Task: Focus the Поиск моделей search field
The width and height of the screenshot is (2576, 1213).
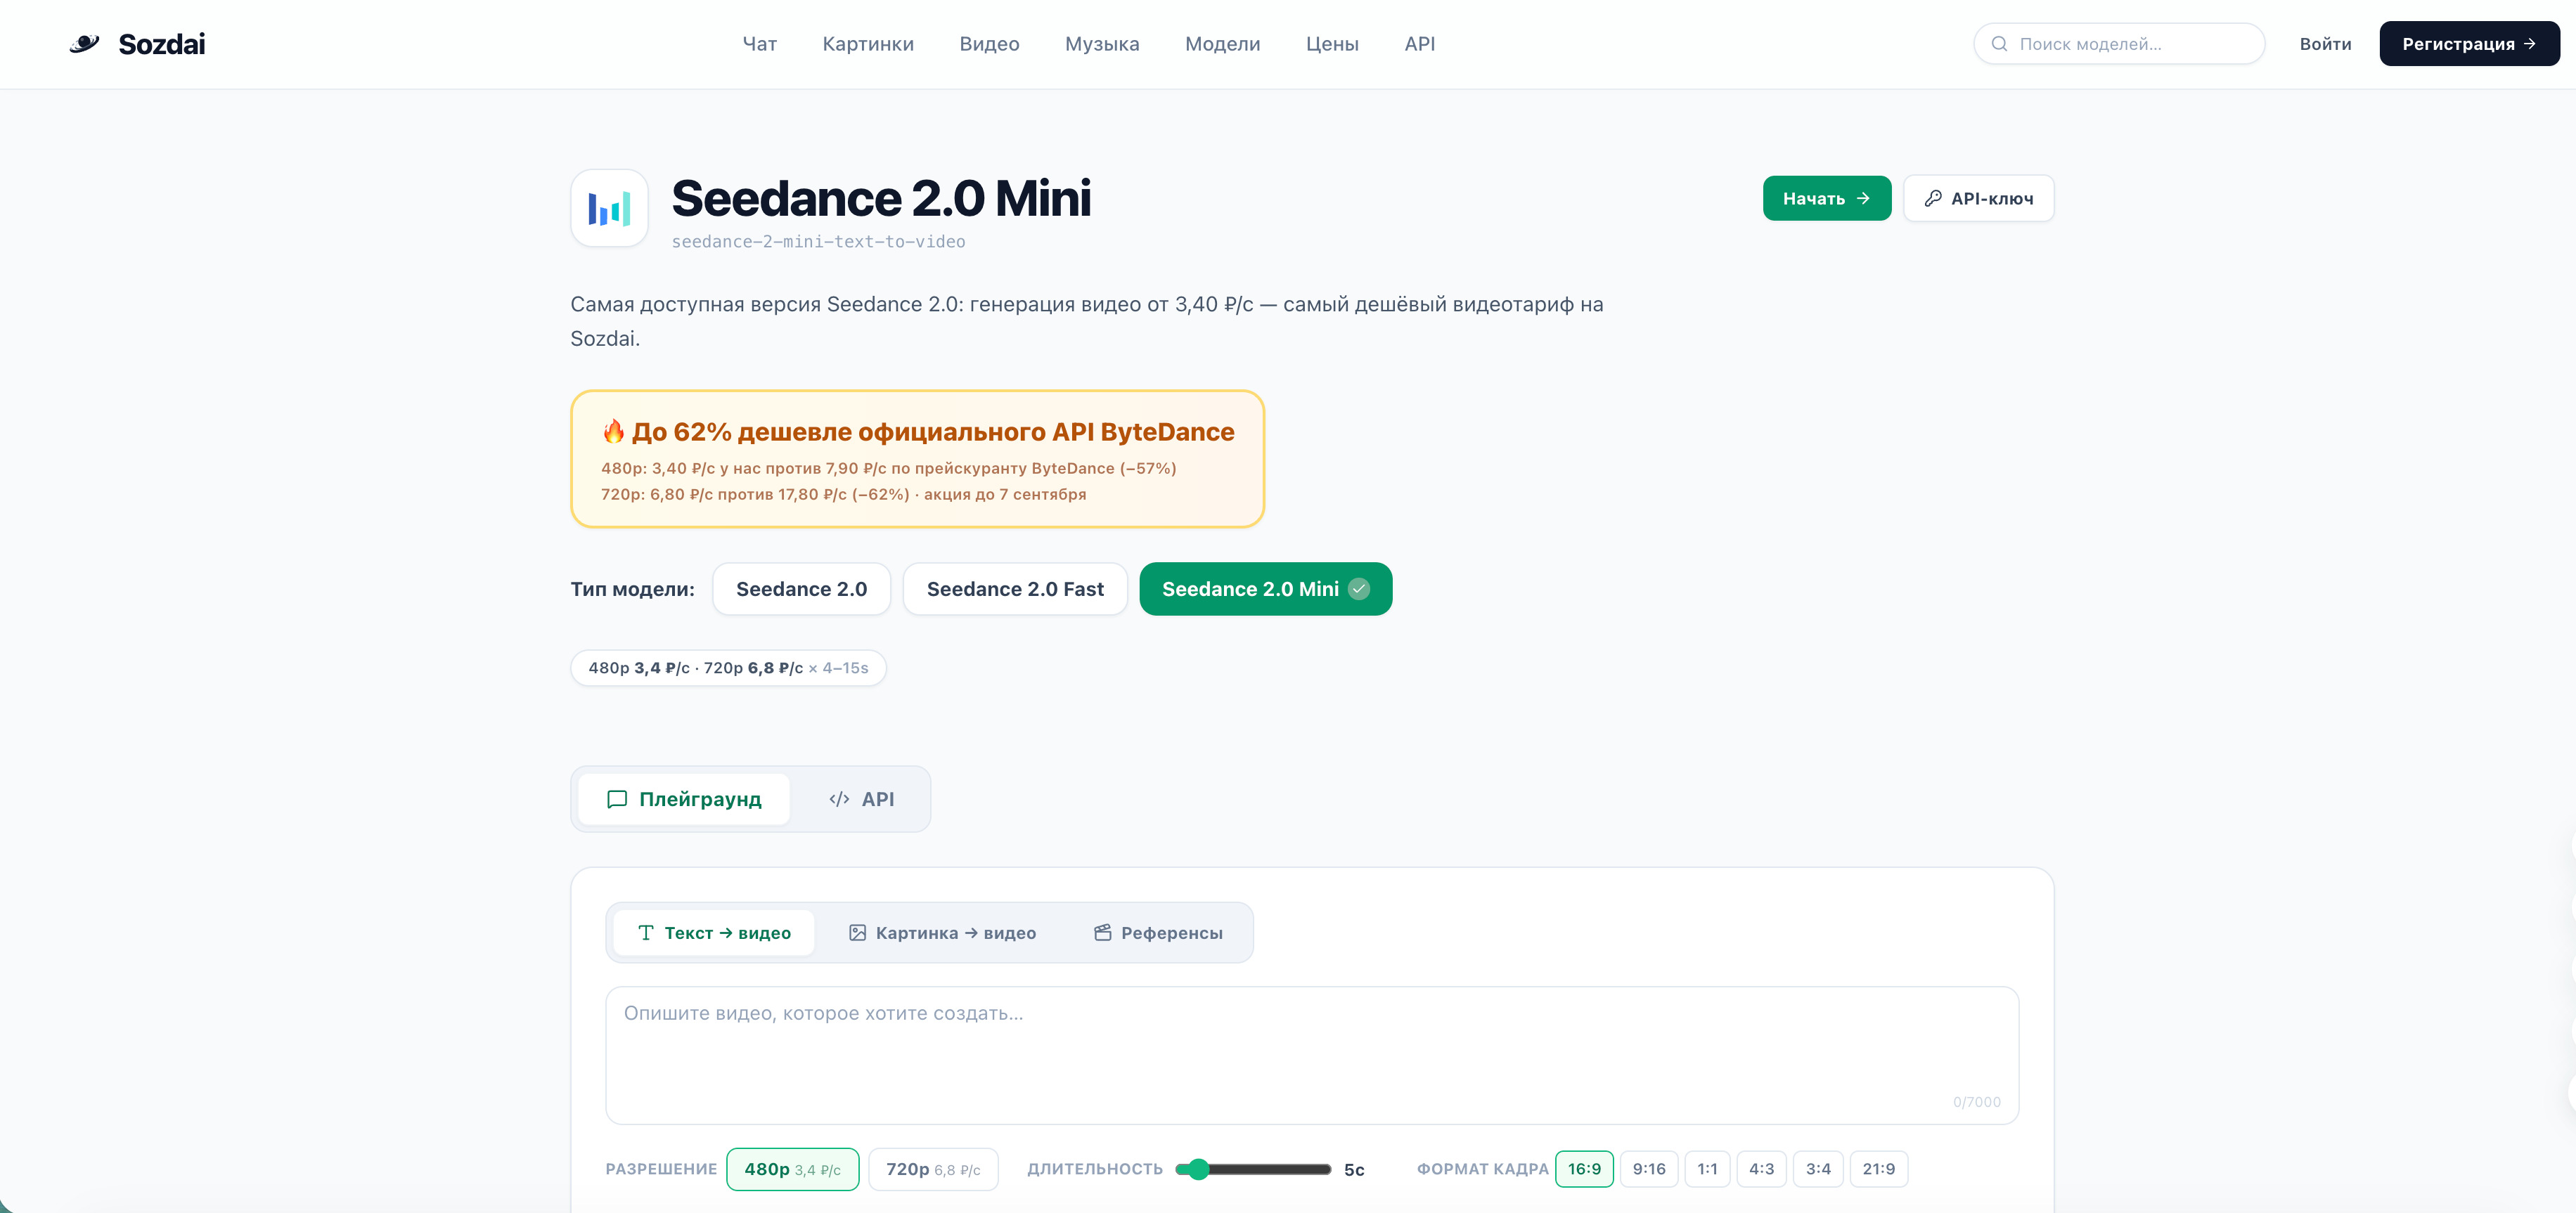Action: pyautogui.click(x=2119, y=44)
